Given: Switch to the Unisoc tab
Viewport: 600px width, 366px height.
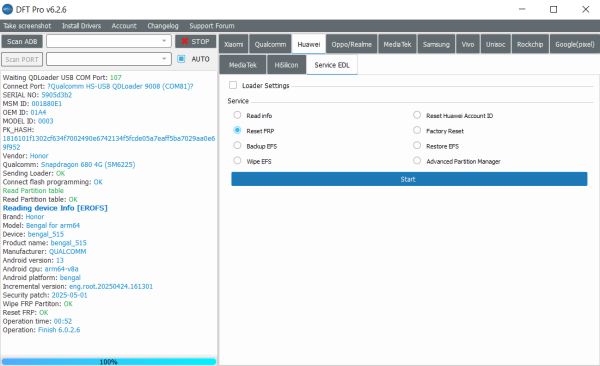Looking at the screenshot, I should click(496, 44).
